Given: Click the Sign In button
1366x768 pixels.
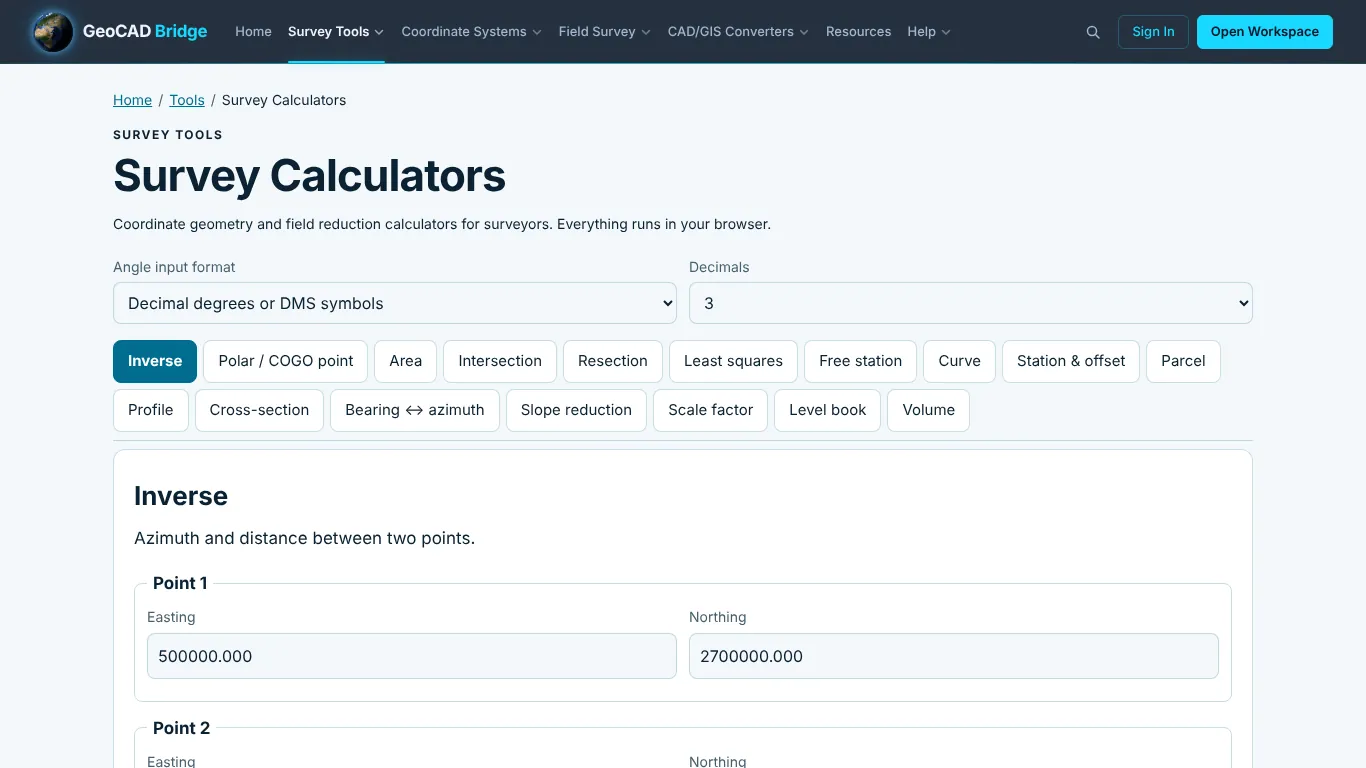Looking at the screenshot, I should click(1153, 32).
